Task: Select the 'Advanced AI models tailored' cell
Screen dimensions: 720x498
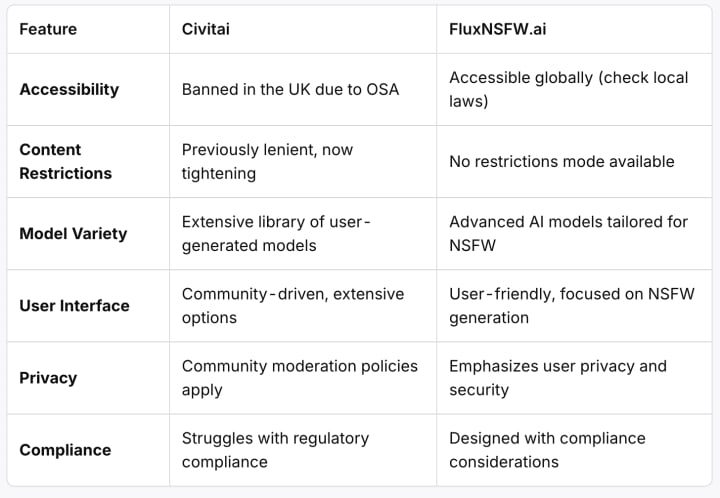Action: tap(568, 233)
